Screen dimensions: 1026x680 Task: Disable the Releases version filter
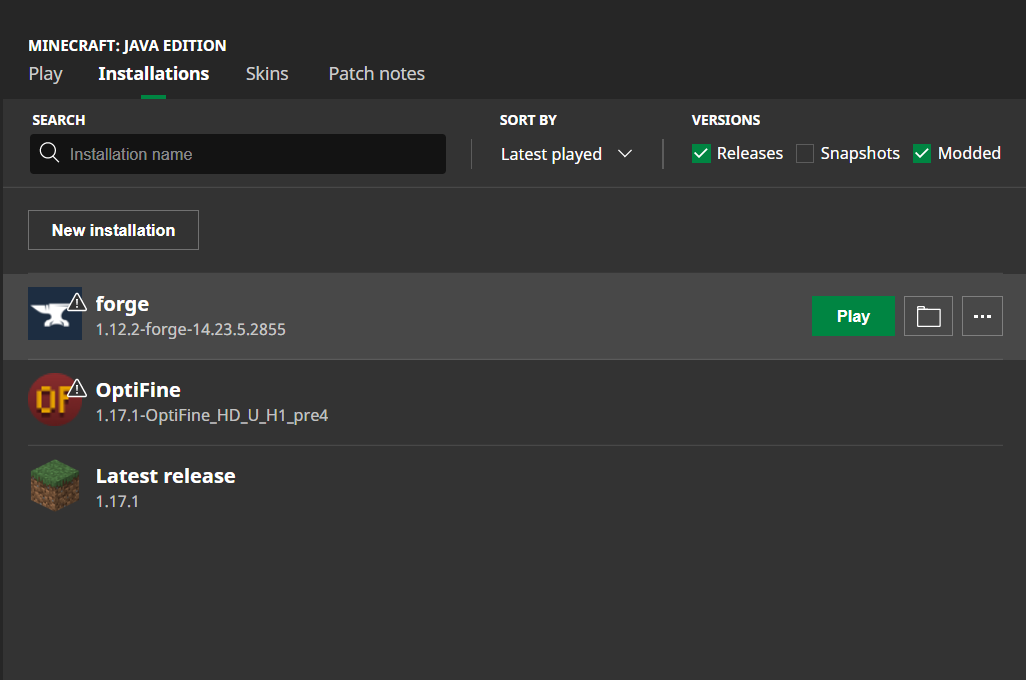point(701,153)
